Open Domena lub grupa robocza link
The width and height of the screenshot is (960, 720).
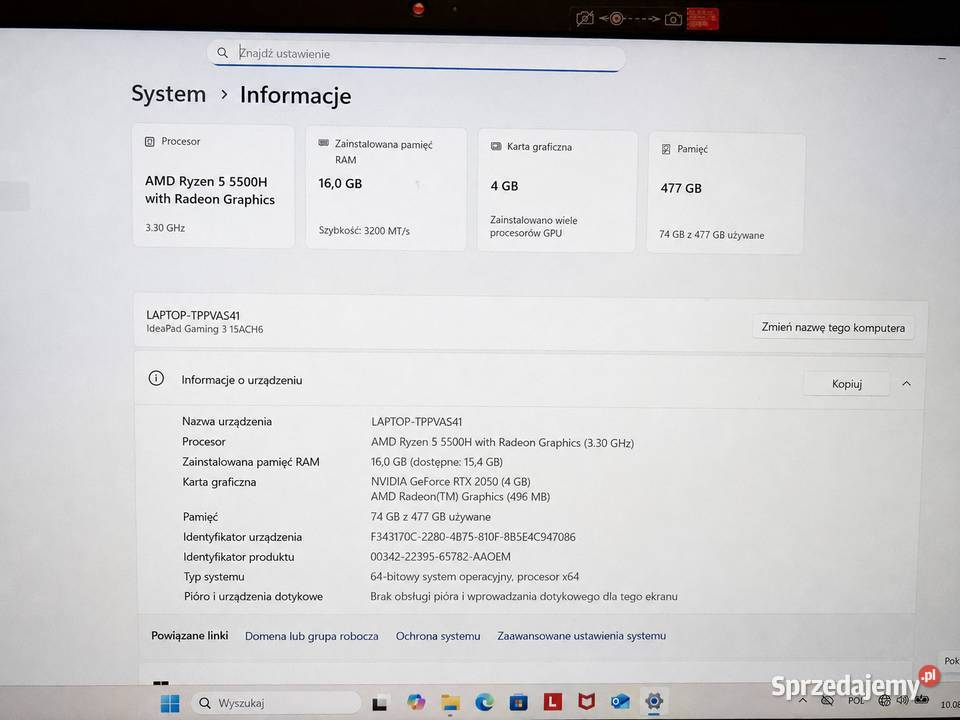[312, 636]
